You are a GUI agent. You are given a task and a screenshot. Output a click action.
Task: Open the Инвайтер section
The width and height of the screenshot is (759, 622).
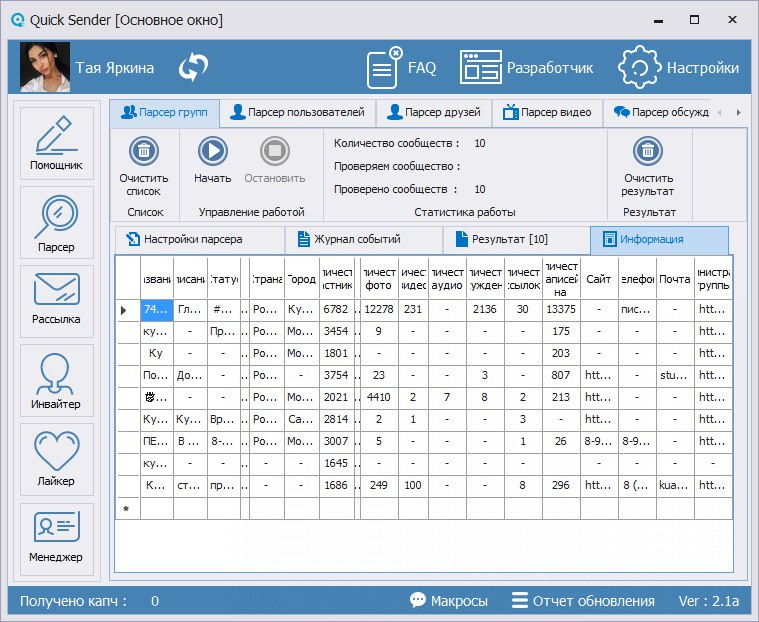coord(56,381)
